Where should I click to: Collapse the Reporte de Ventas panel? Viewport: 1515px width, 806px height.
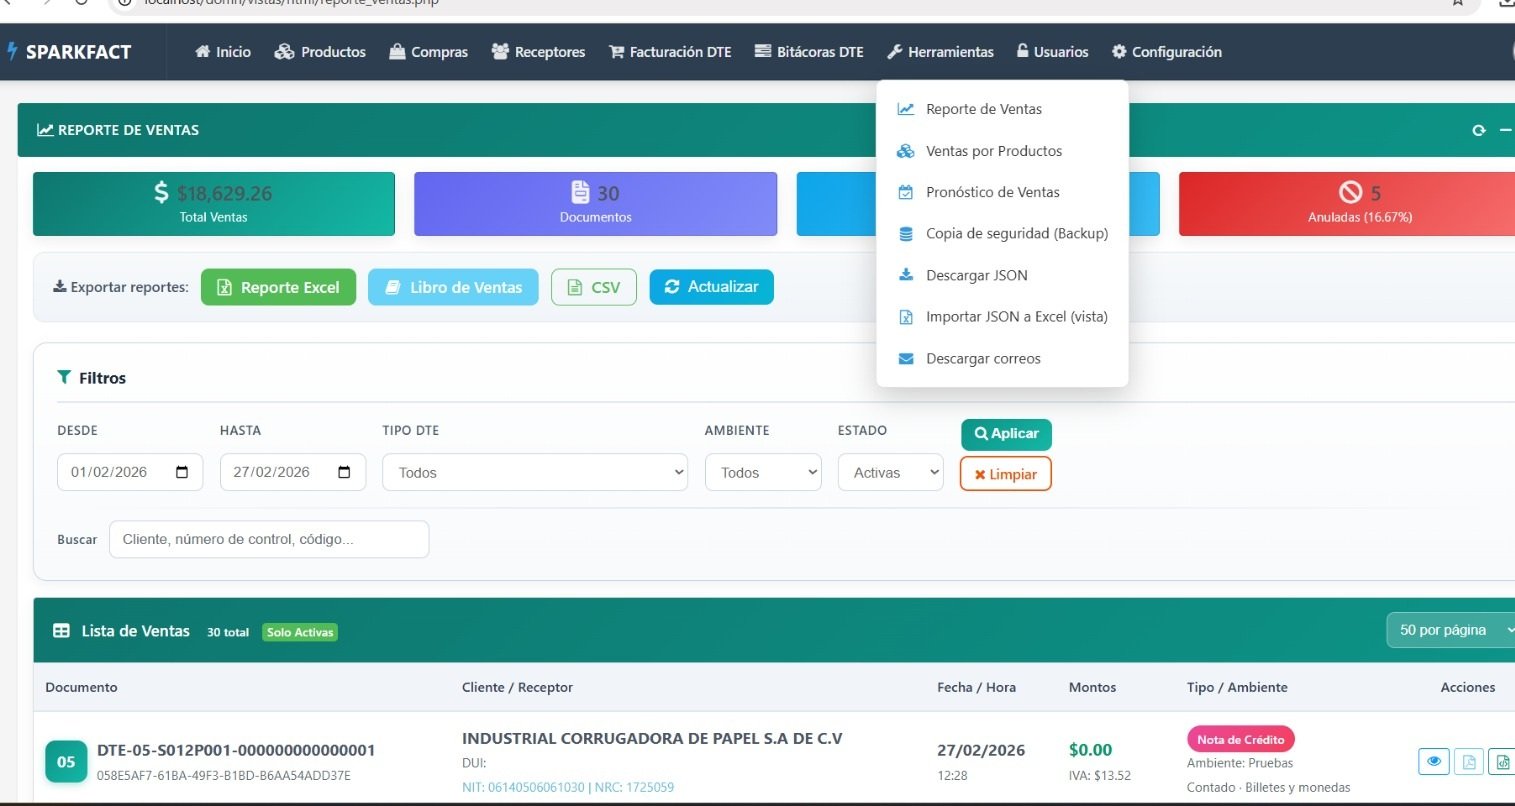coord(1505,130)
